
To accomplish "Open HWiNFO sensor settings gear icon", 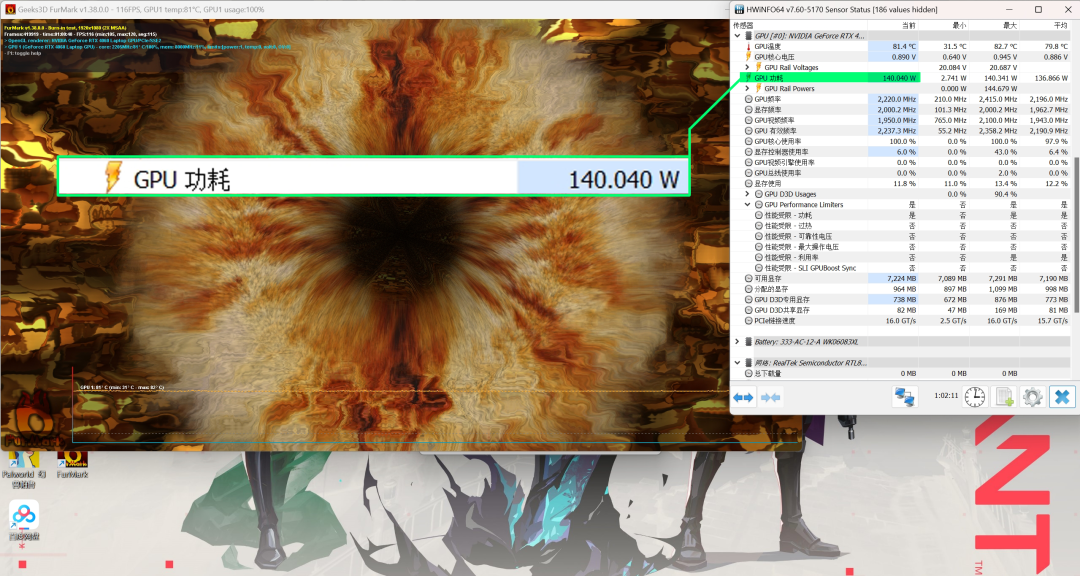I will (x=1032, y=397).
